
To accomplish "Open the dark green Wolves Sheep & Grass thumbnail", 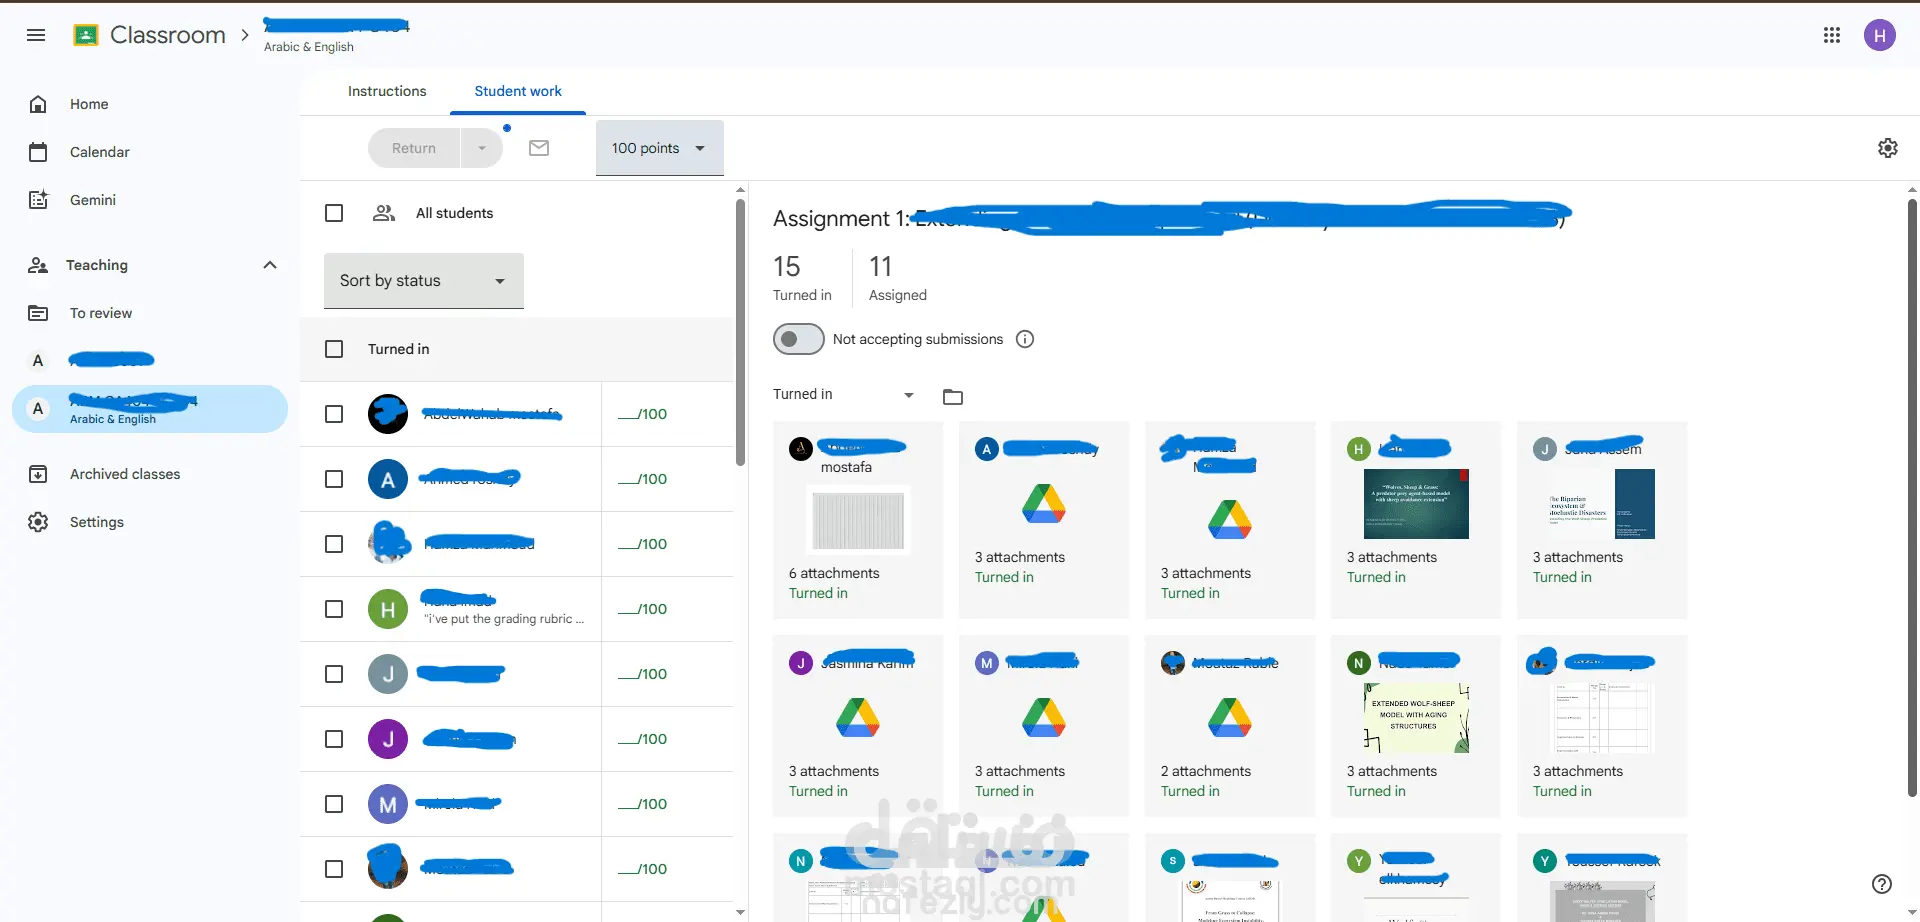I will 1416,504.
